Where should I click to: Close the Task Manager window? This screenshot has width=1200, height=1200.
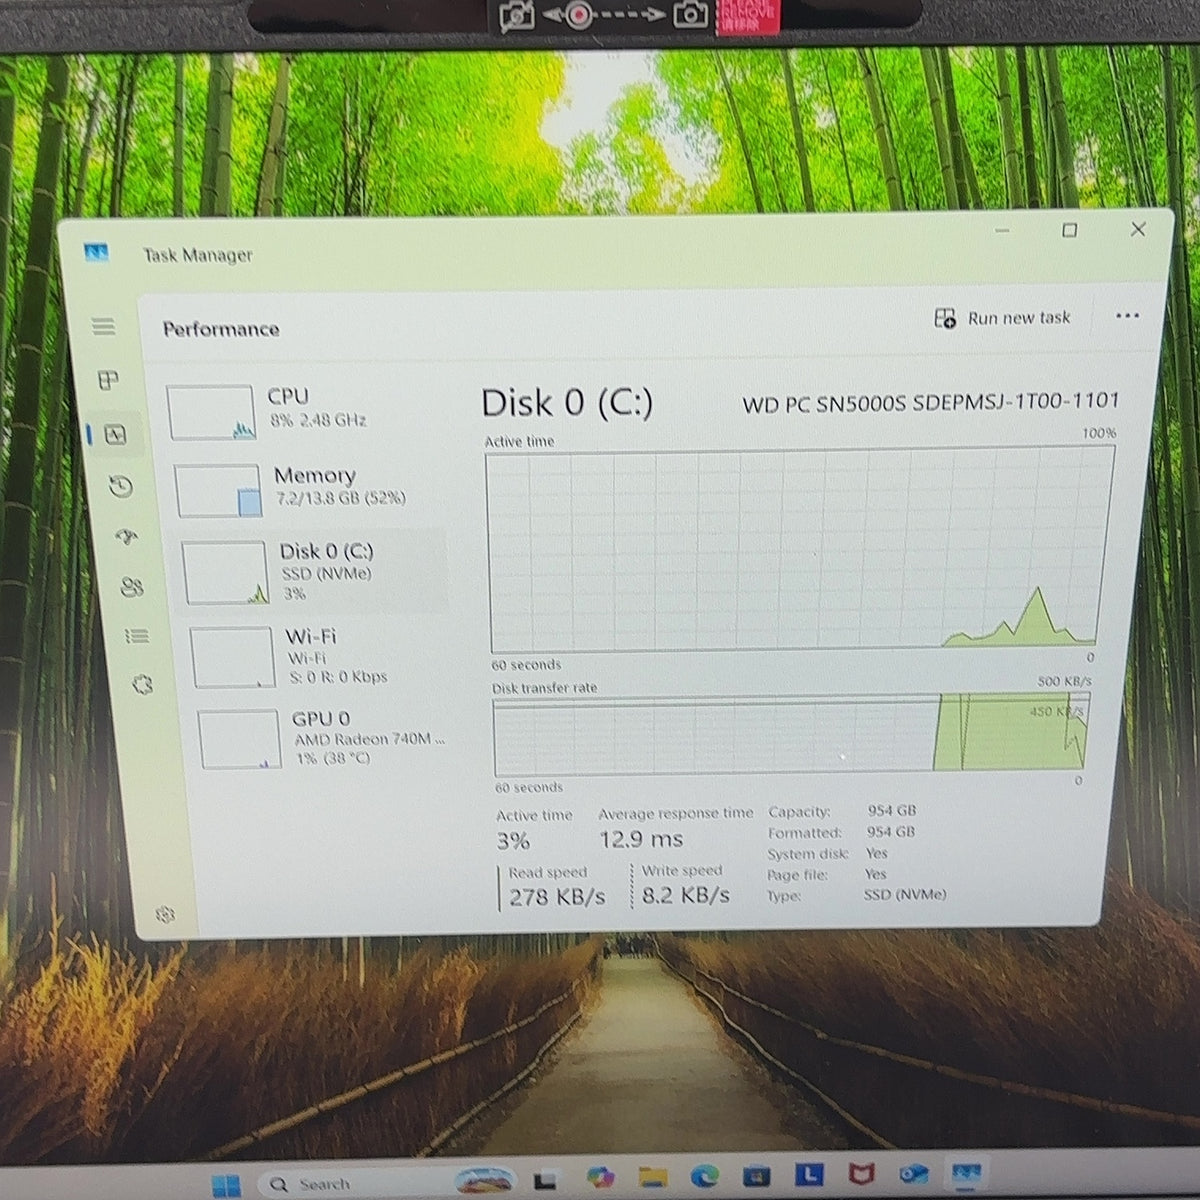point(1137,230)
